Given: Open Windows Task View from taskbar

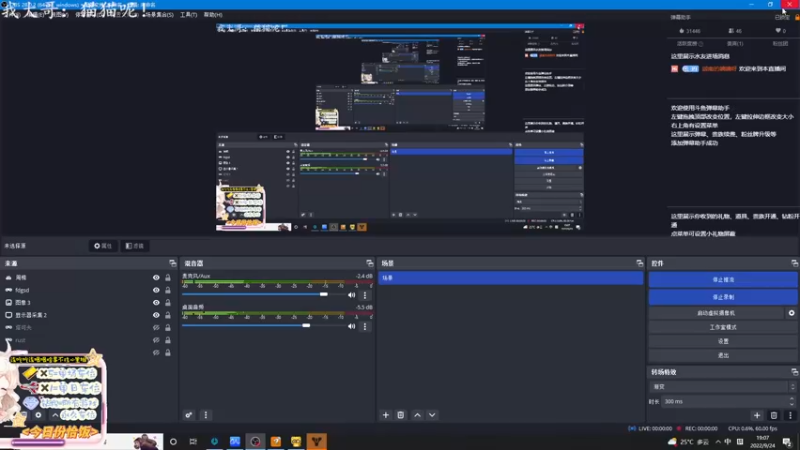Looking at the screenshot, I should 193,441.
